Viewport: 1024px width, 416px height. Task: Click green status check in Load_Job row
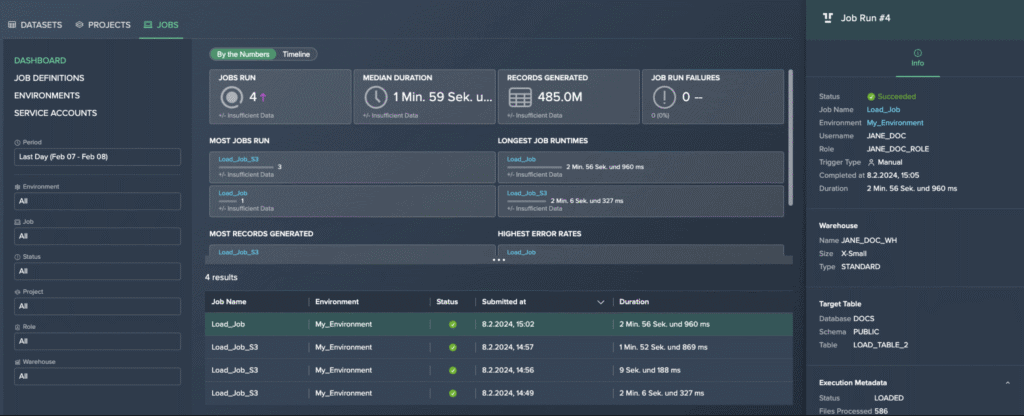click(x=452, y=324)
